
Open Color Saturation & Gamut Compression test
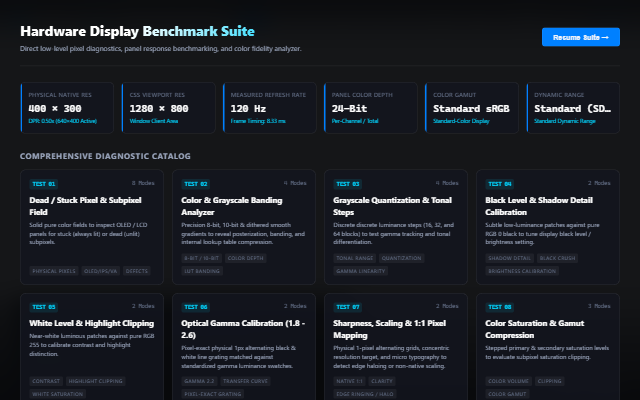click(548, 347)
